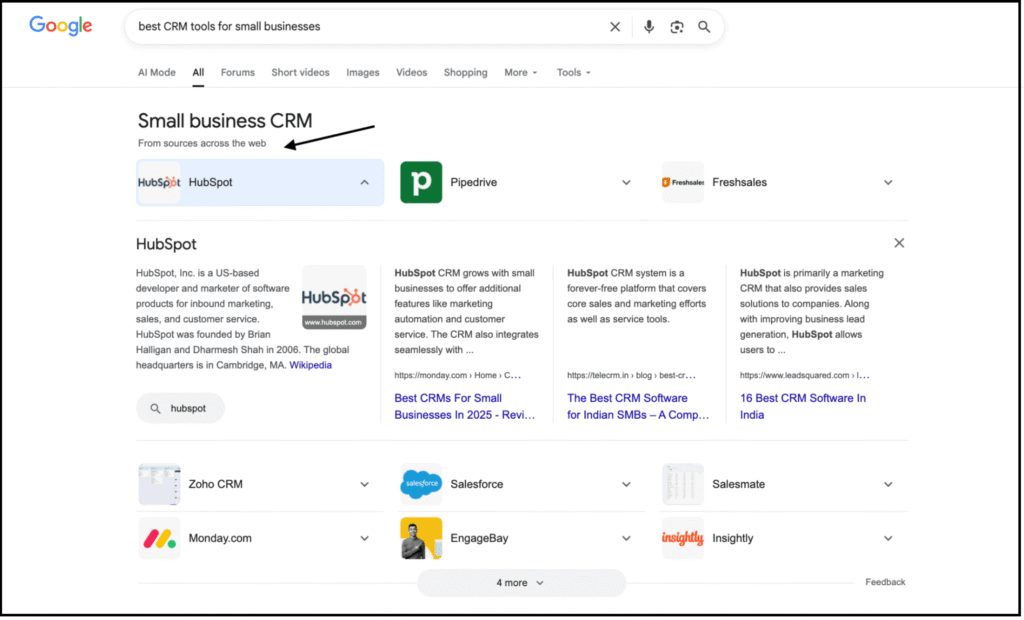The height and width of the screenshot is (620, 1024).
Task: Click the Insightly logo icon
Action: coord(682,537)
